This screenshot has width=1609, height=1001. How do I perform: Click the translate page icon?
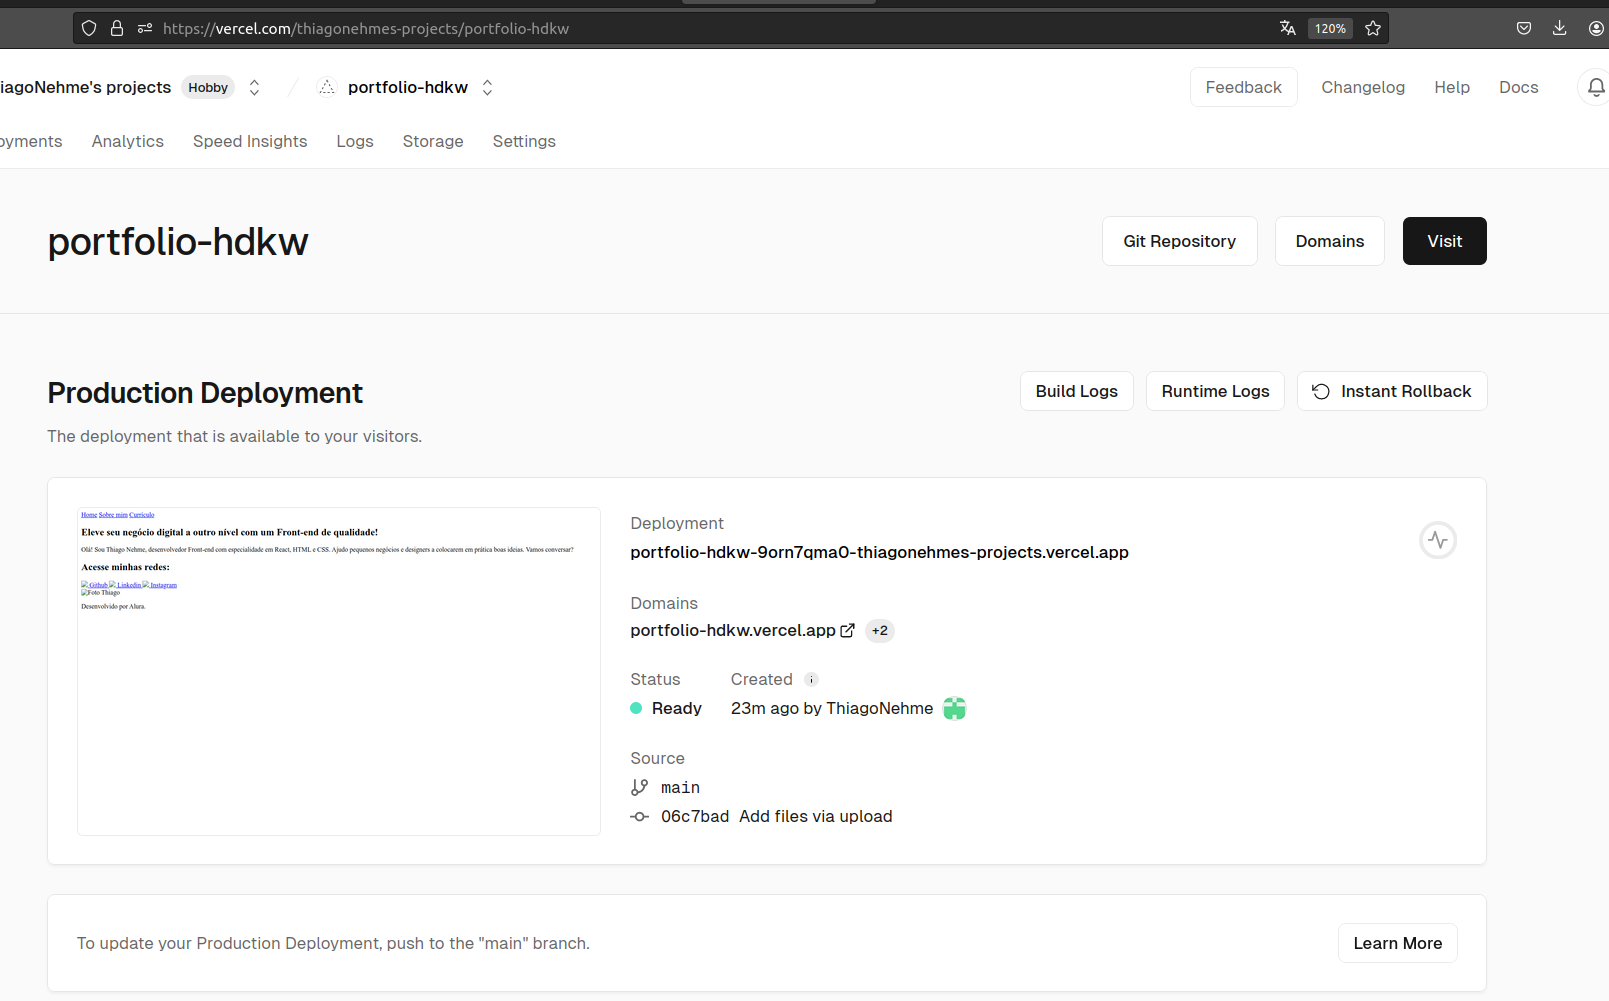point(1288,28)
